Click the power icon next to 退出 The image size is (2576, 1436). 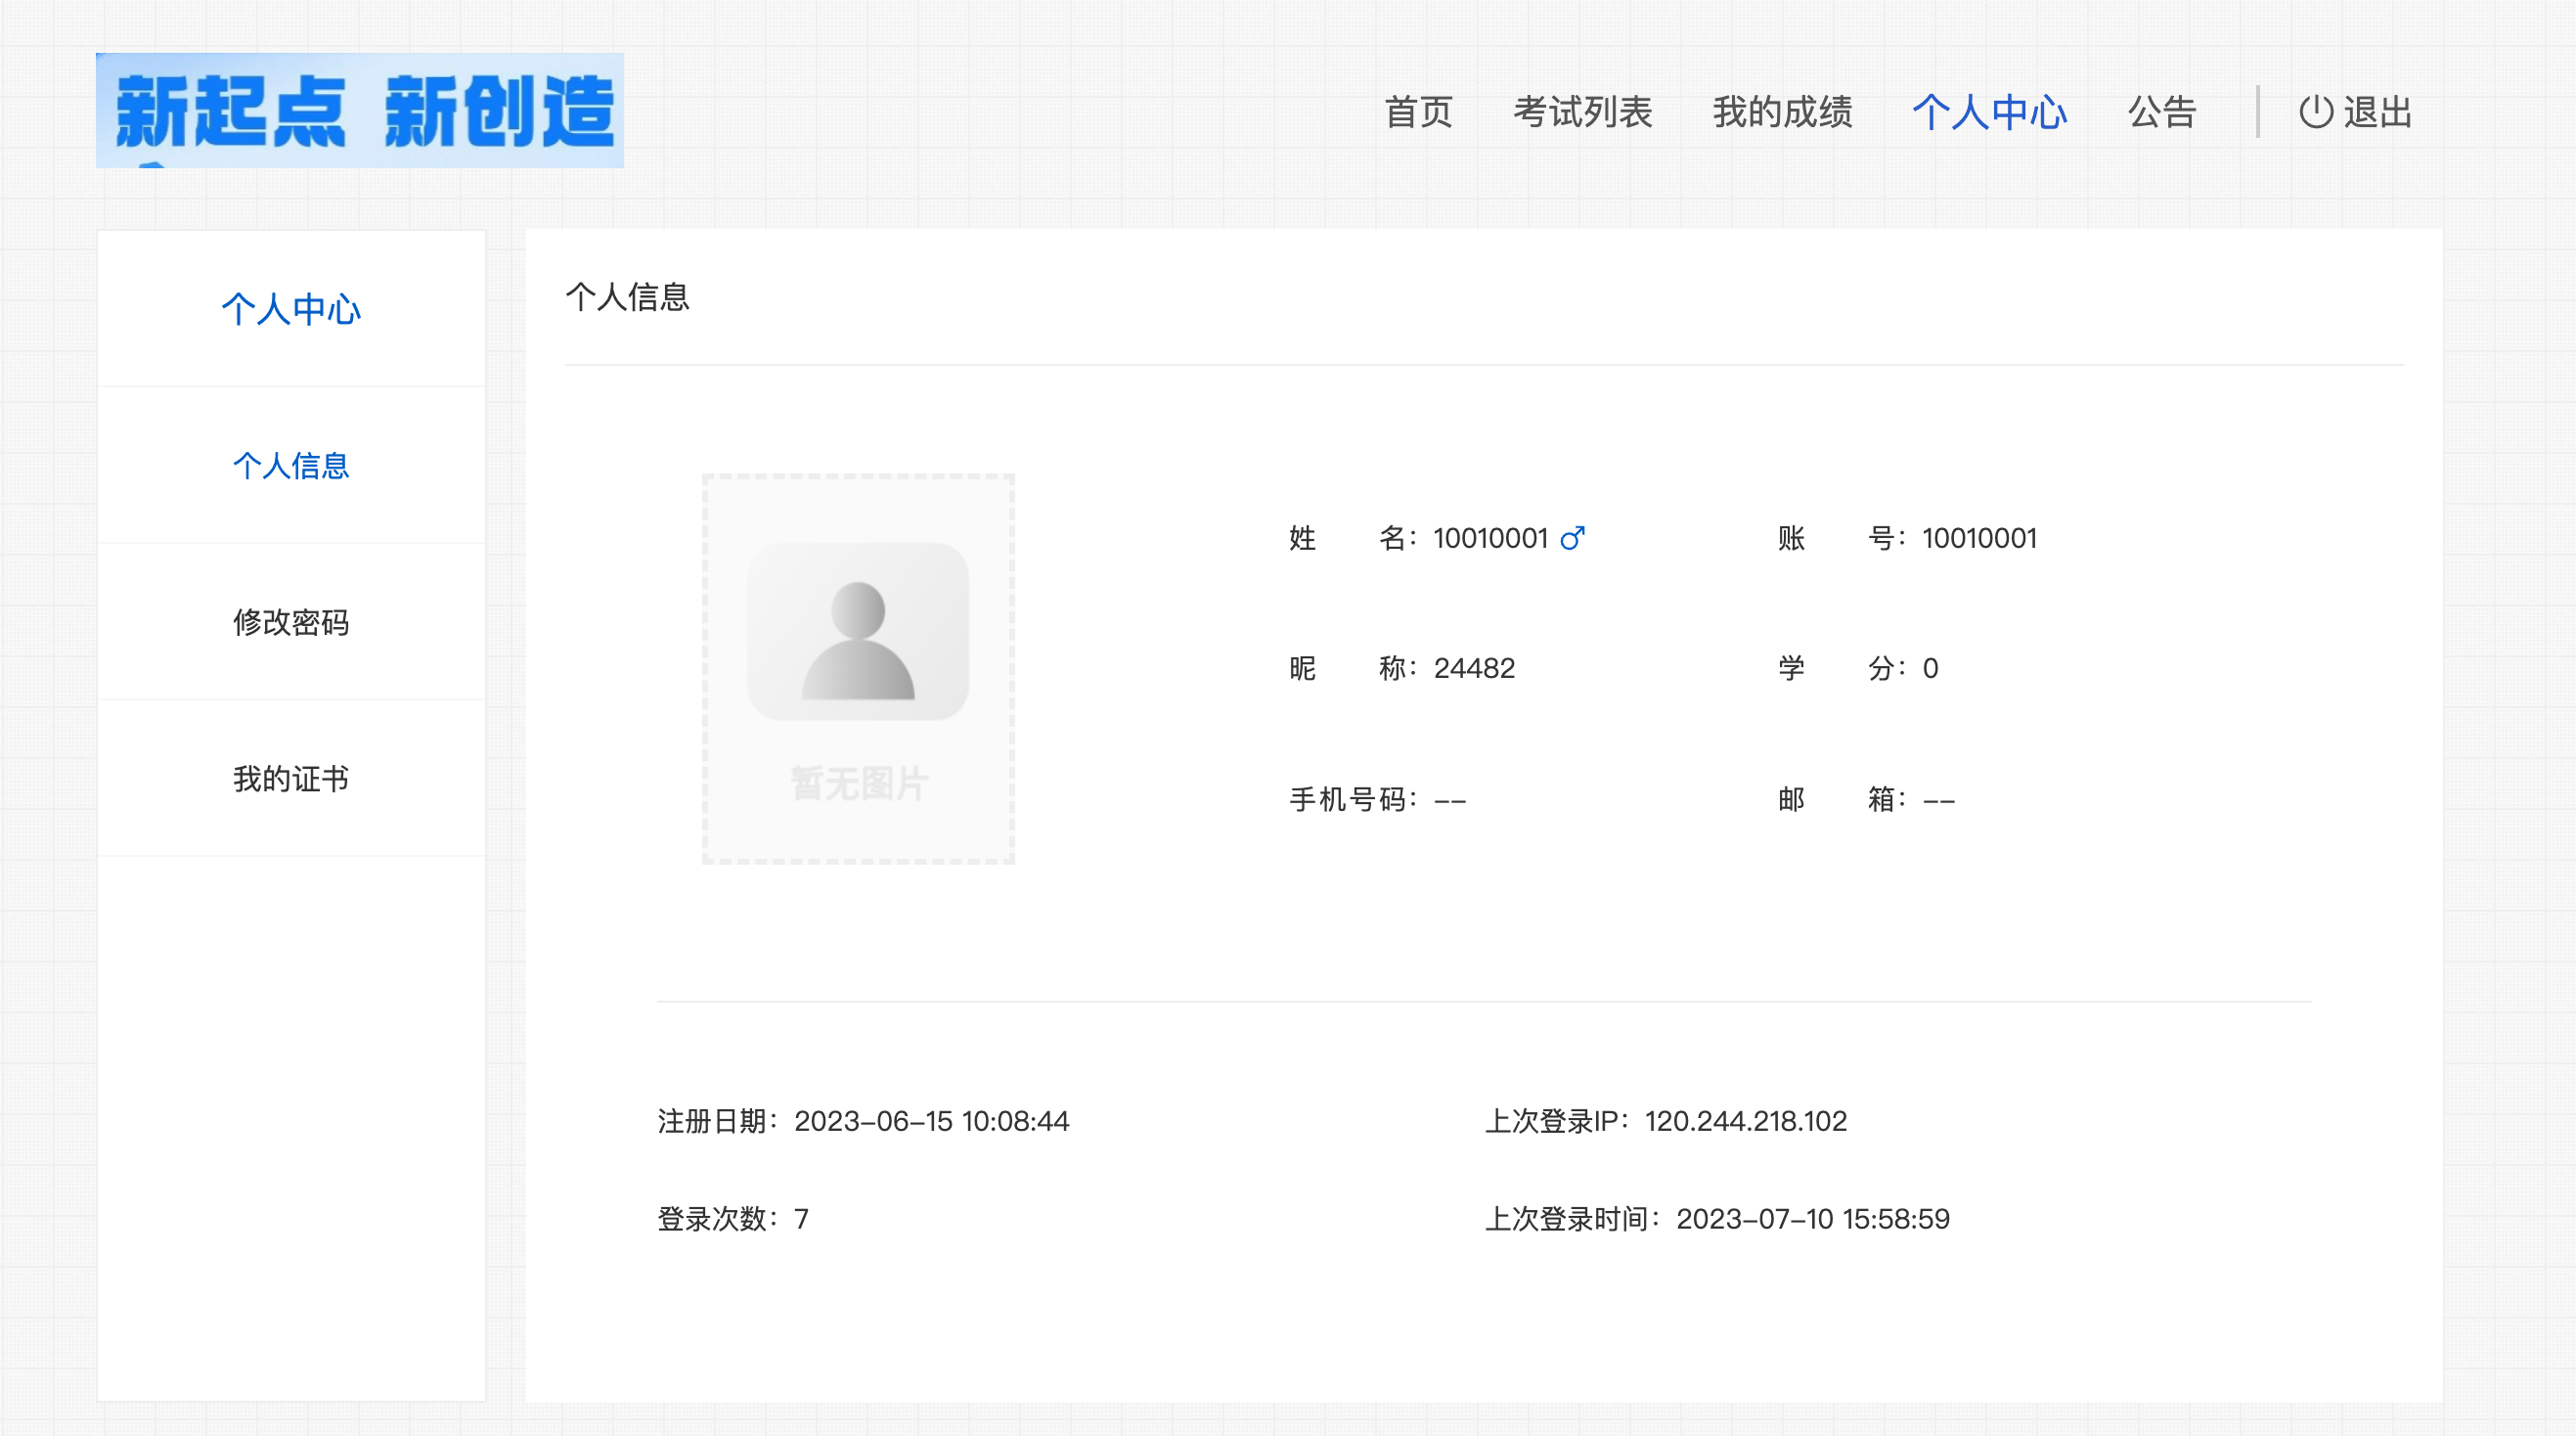point(2316,112)
